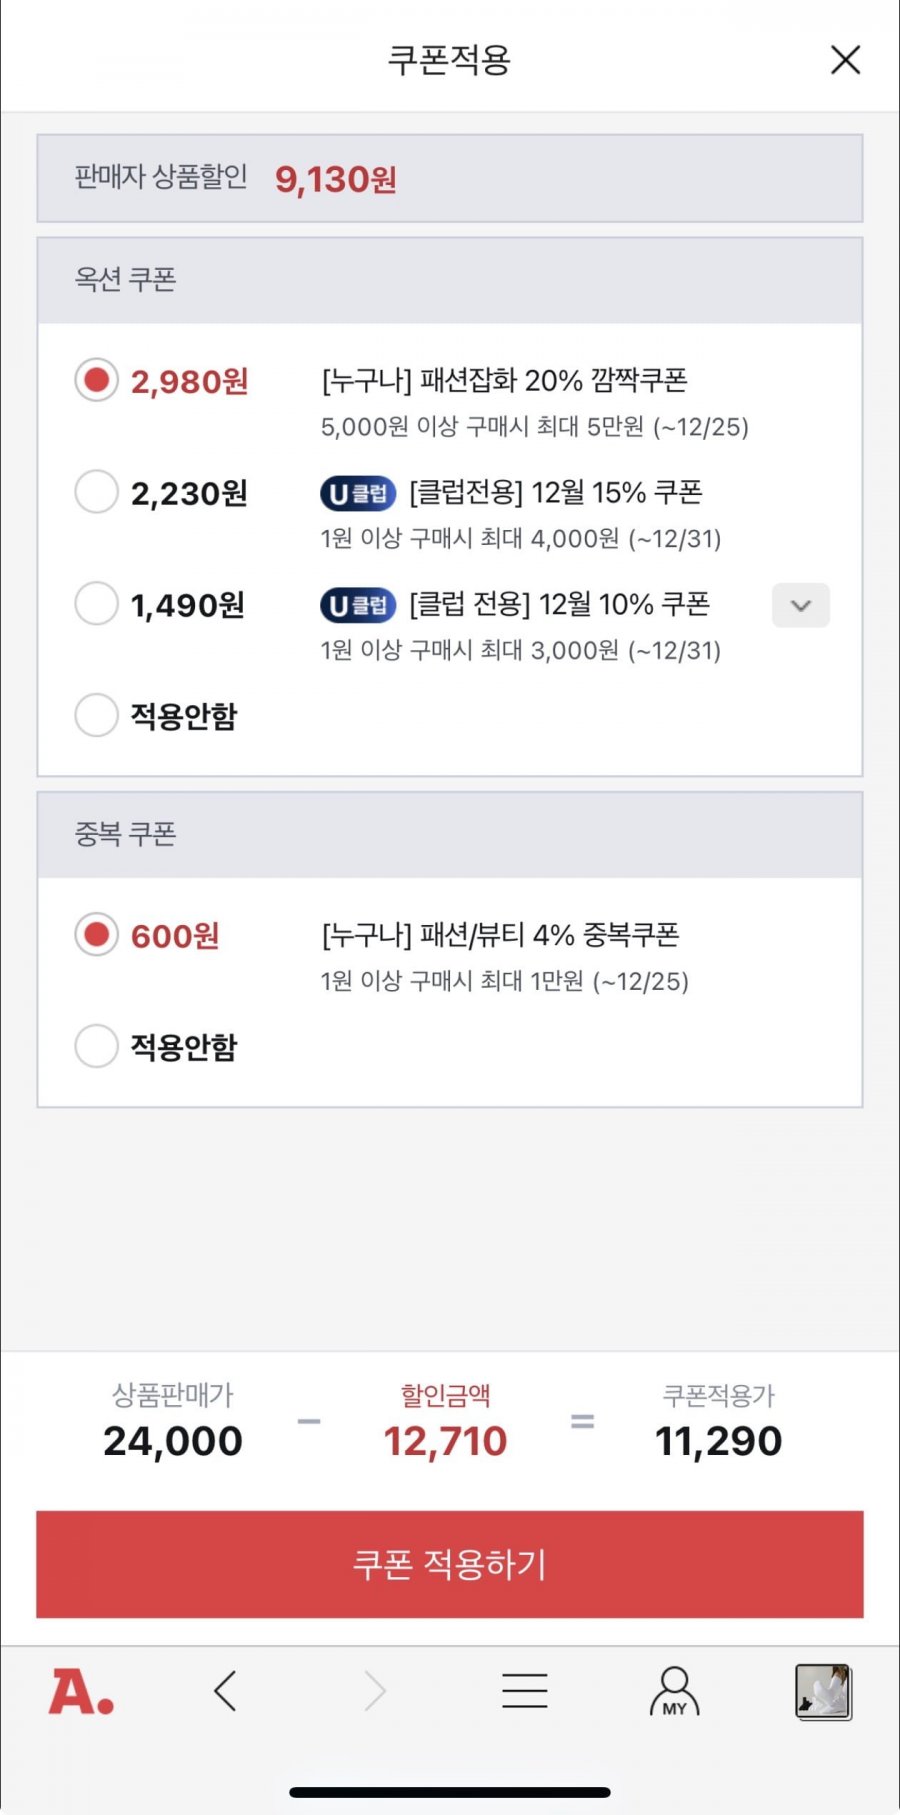Close the coupon popup with the X icon

(845, 60)
